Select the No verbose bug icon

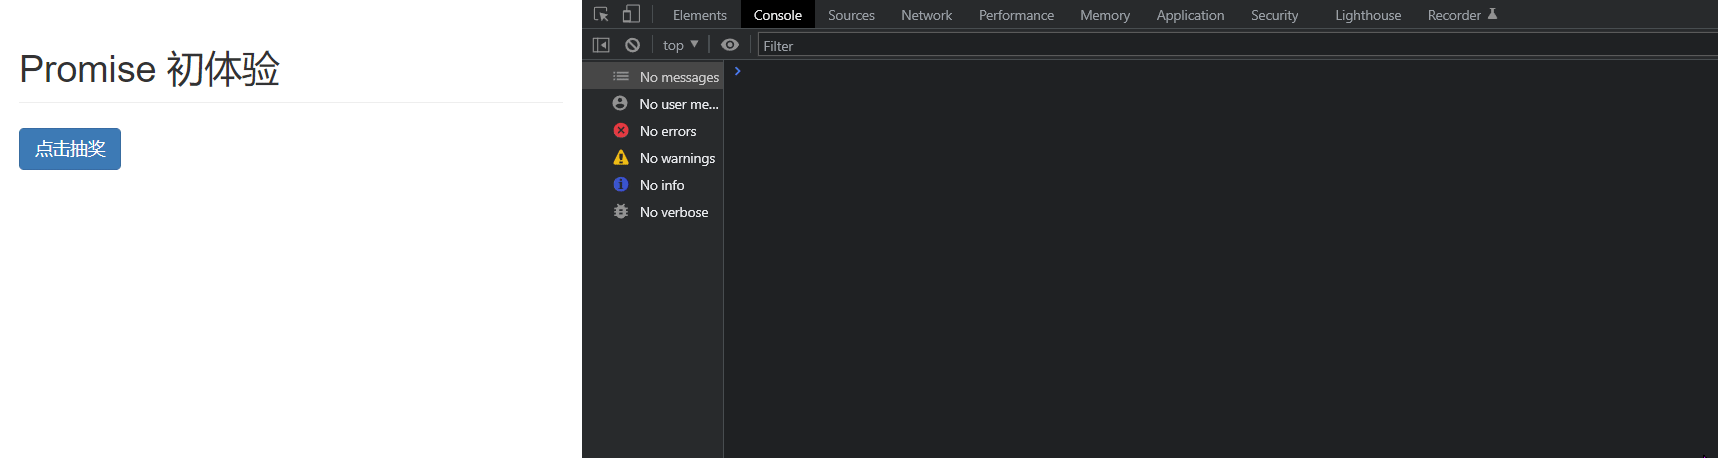pos(621,212)
